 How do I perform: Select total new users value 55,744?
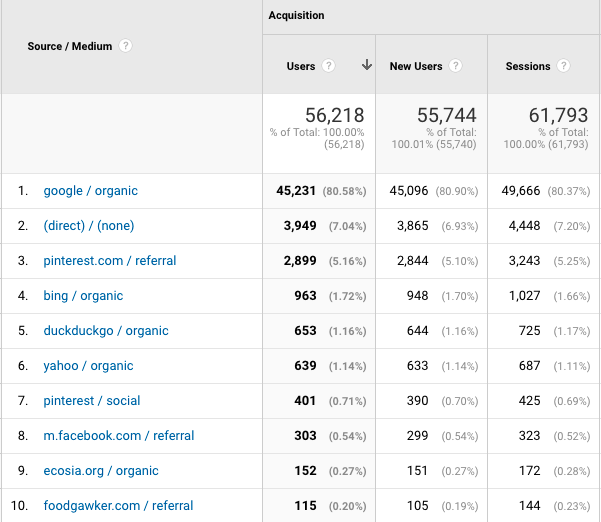tap(447, 115)
